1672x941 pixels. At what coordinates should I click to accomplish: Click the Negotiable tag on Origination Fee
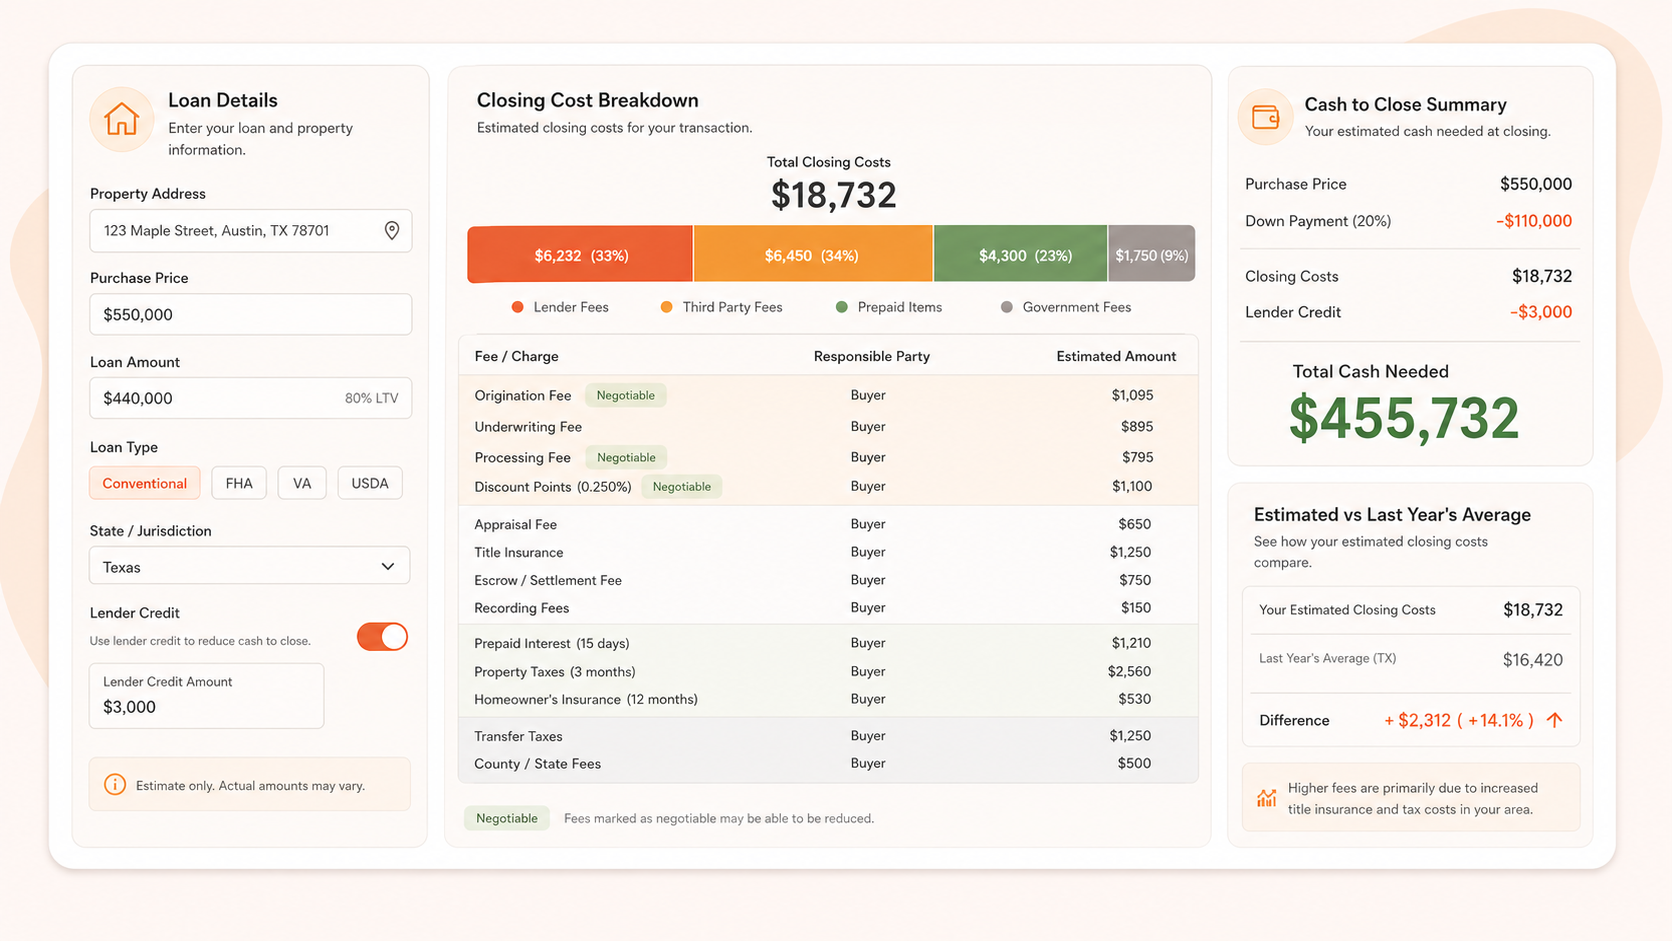(626, 395)
